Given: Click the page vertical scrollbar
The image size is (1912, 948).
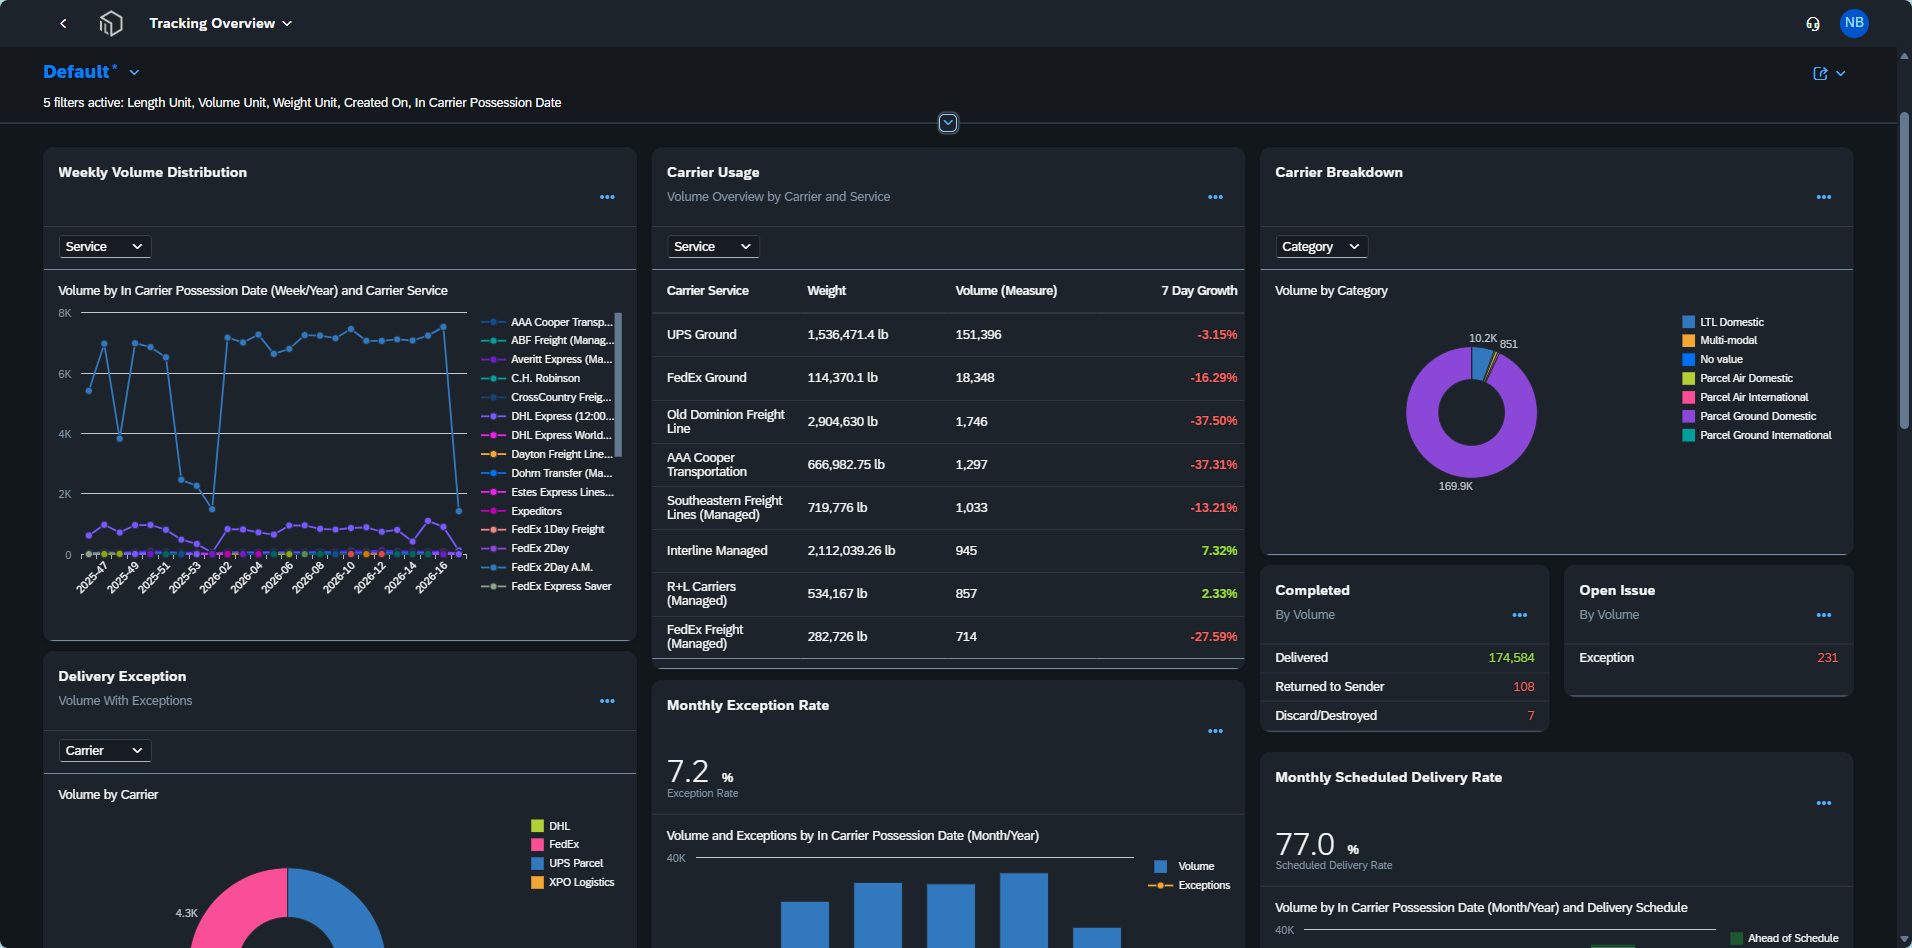Looking at the screenshot, I should pos(1904,270).
